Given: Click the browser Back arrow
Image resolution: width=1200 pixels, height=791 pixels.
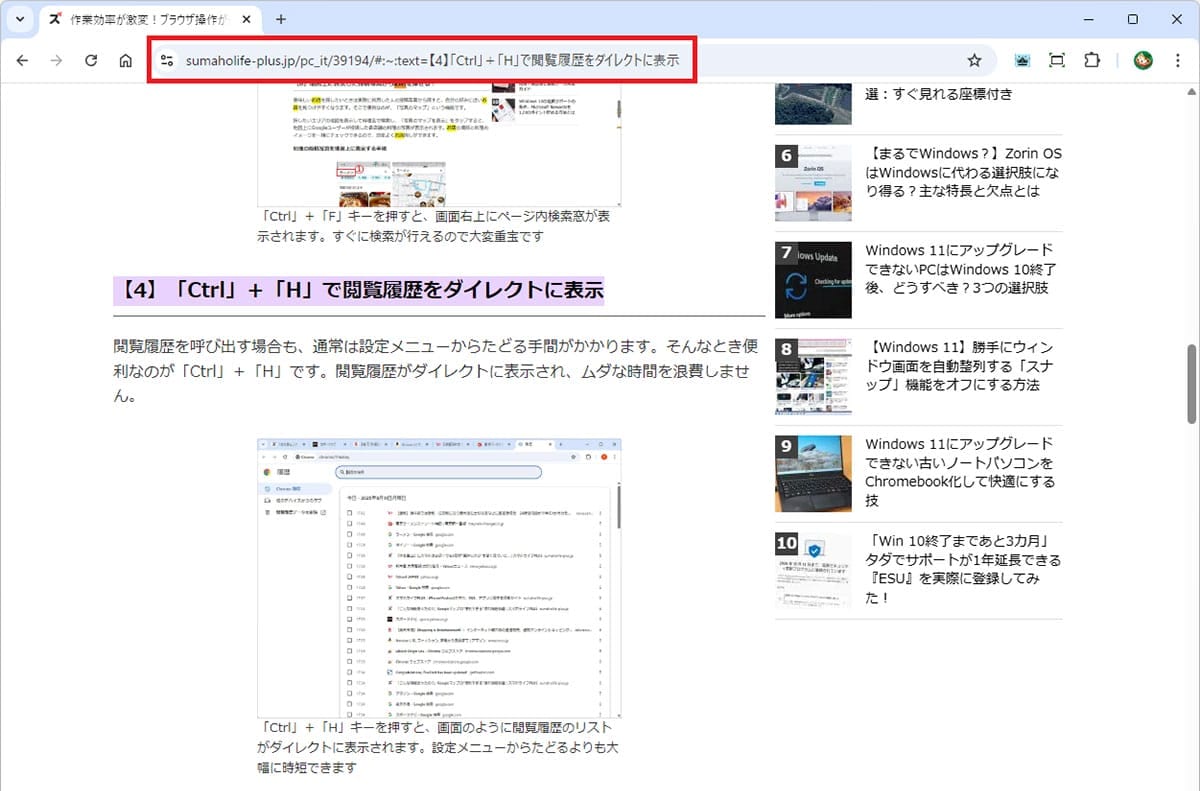Looking at the screenshot, I should (22, 61).
